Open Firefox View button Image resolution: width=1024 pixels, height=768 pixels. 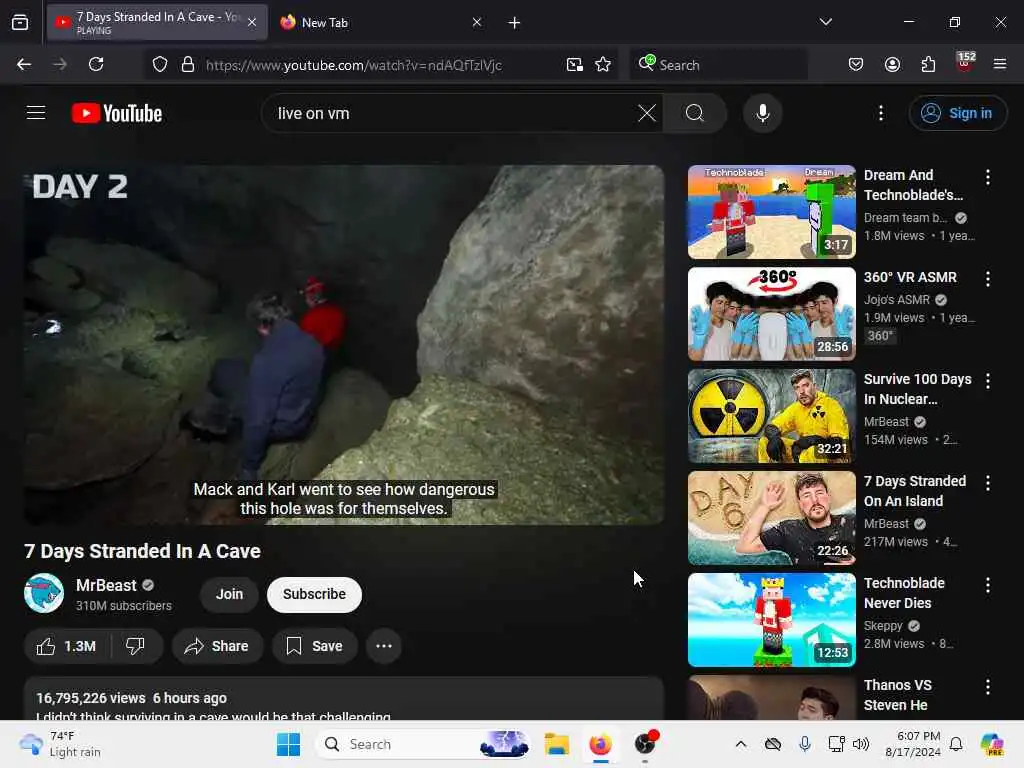point(20,23)
